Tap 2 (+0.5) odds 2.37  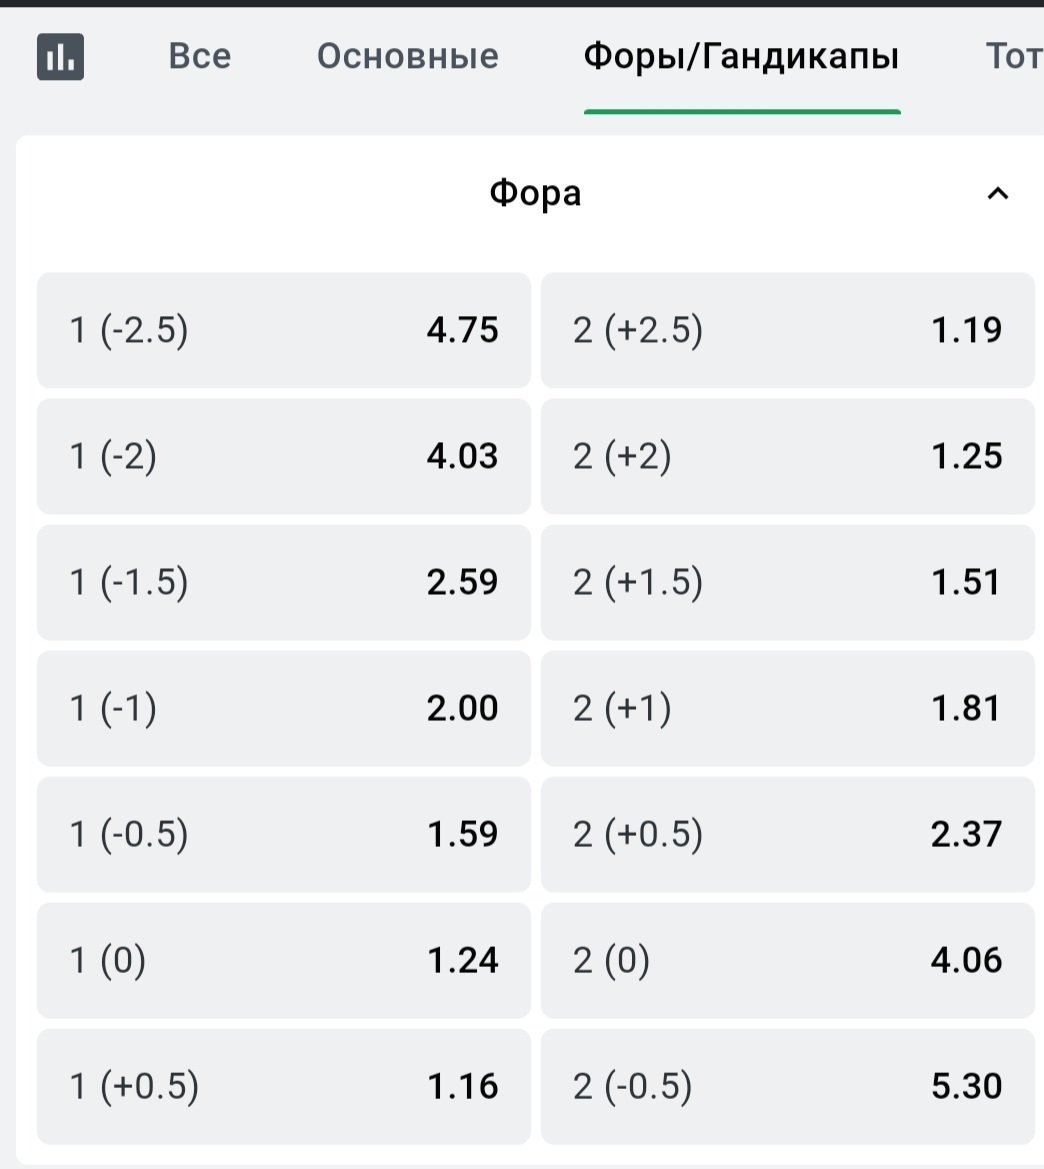(788, 834)
